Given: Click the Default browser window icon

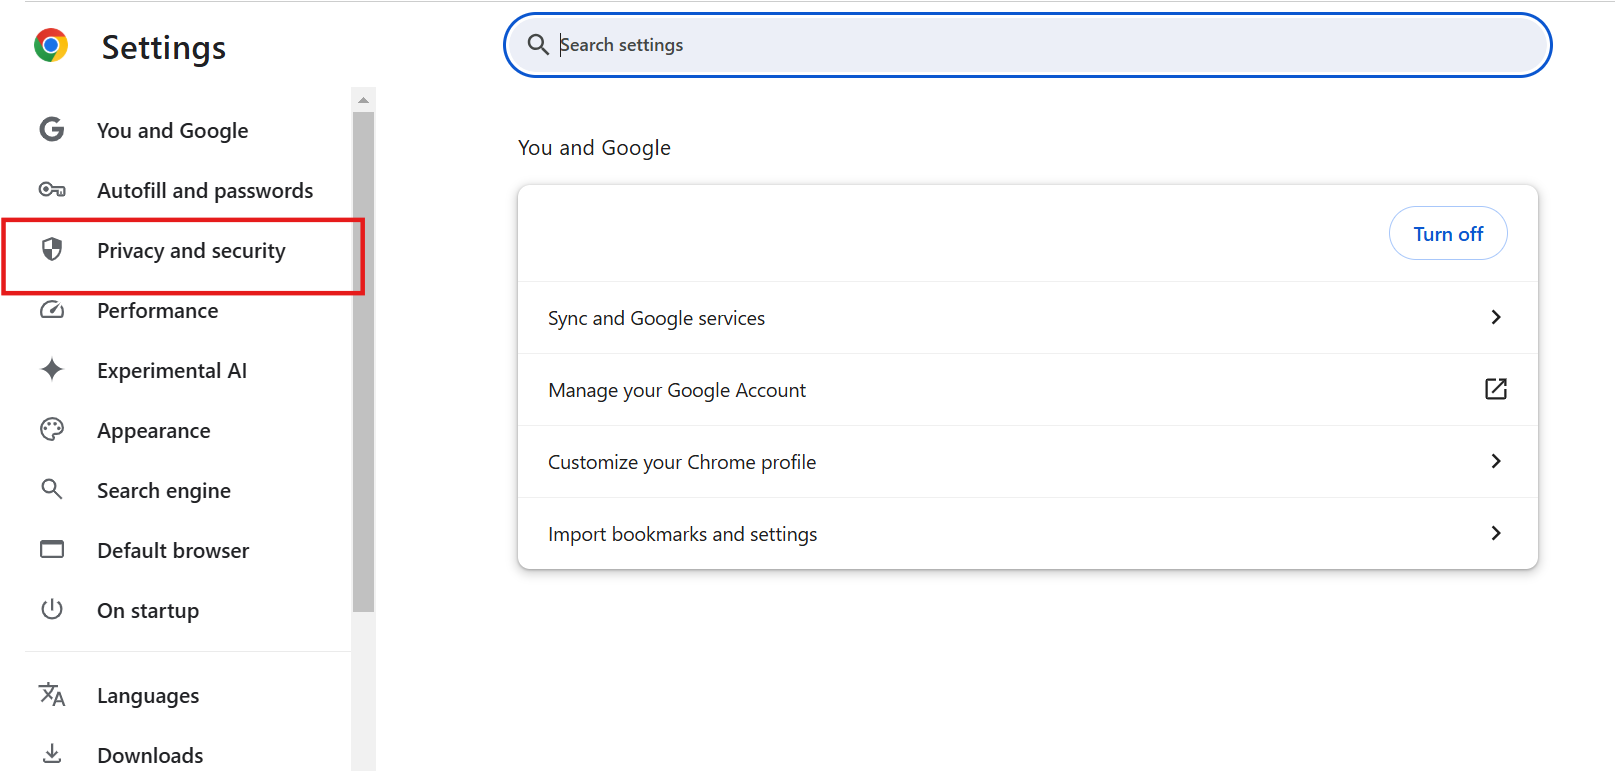Looking at the screenshot, I should 52,549.
